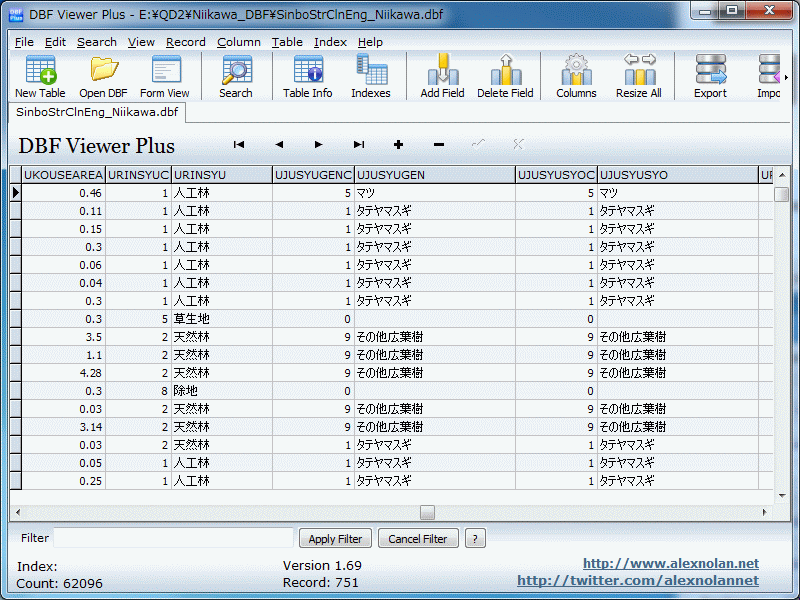
Task: Go to the last record
Action: 359,145
